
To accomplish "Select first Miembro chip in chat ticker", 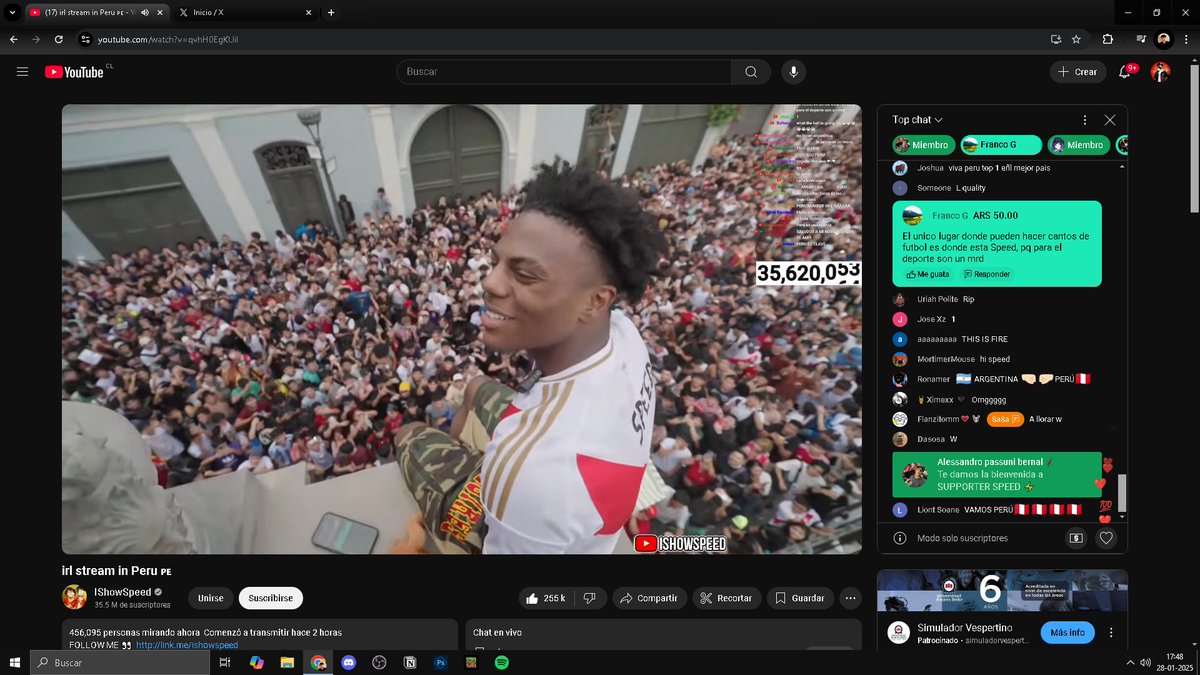I will pos(923,145).
